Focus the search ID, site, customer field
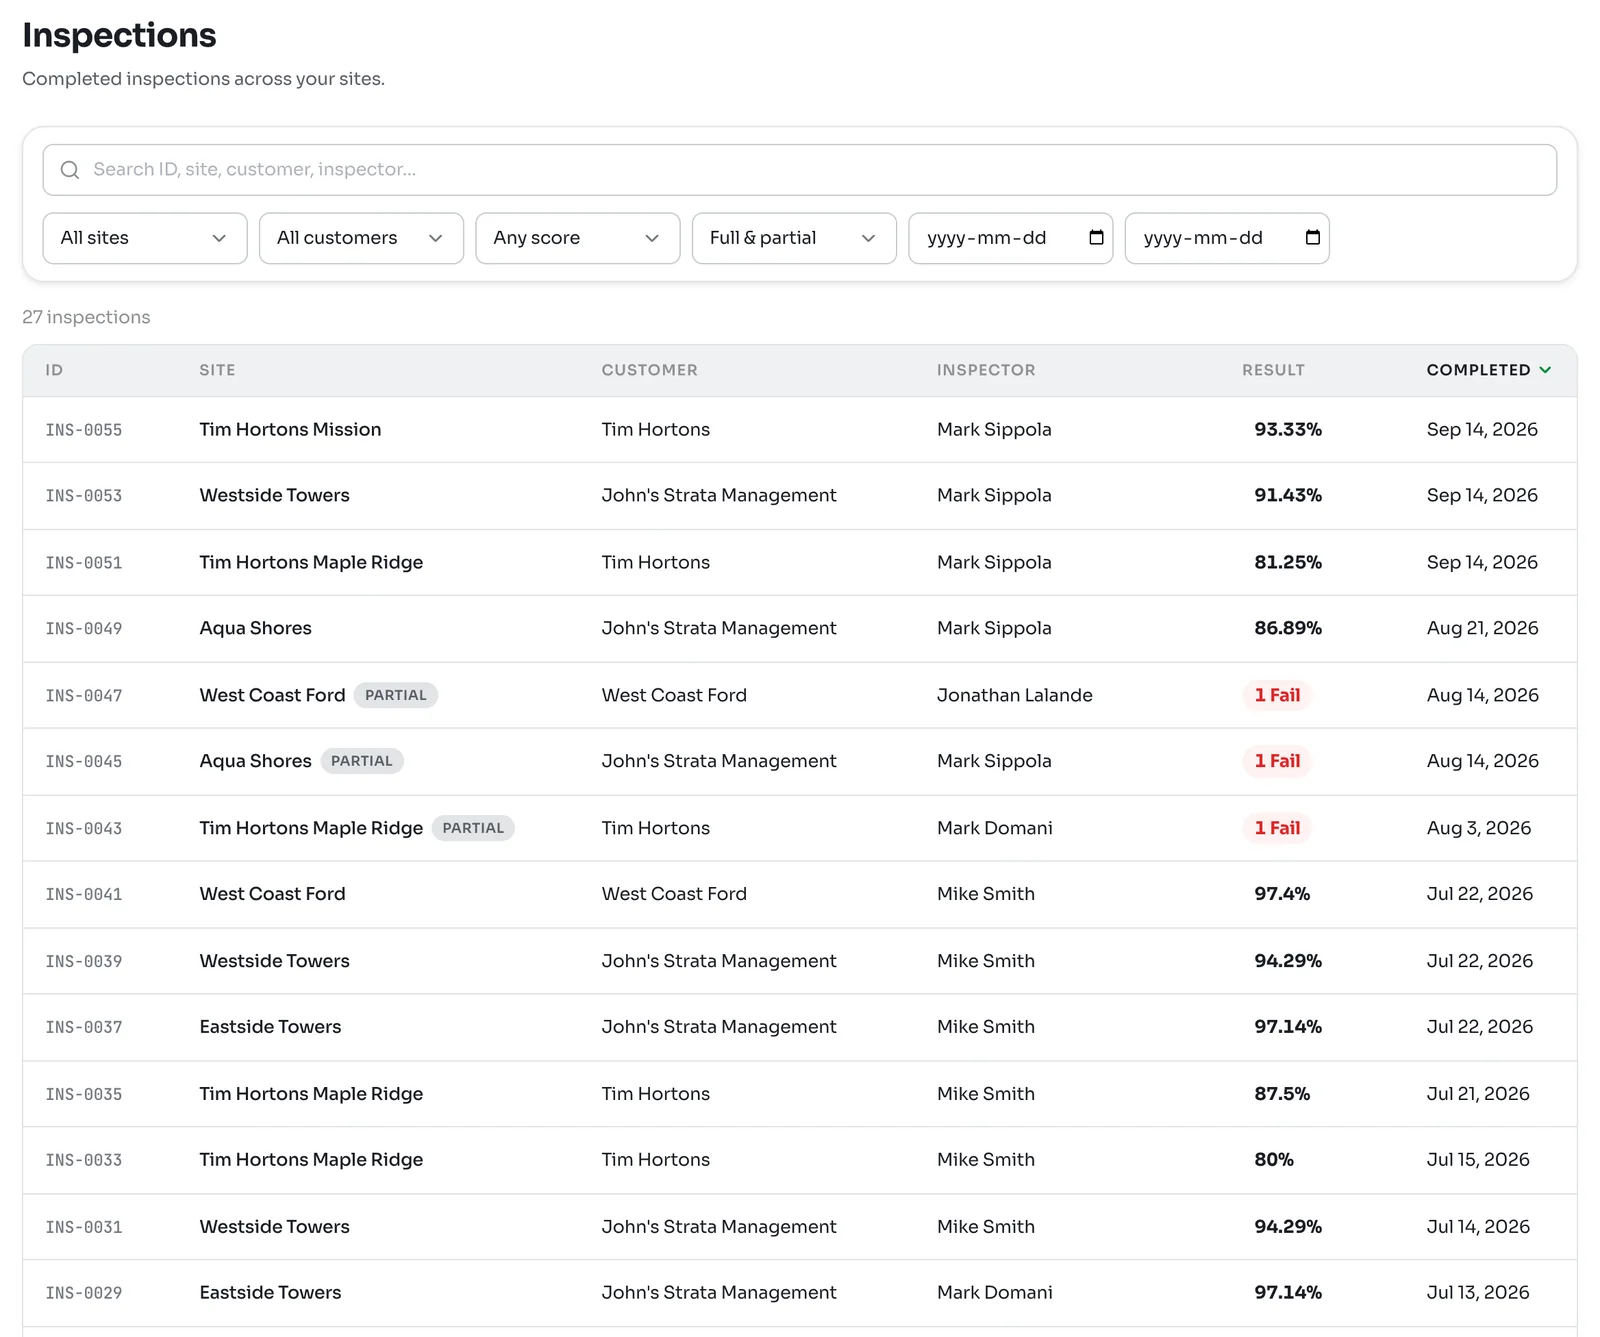This screenshot has height=1337, width=1600. coord(799,170)
